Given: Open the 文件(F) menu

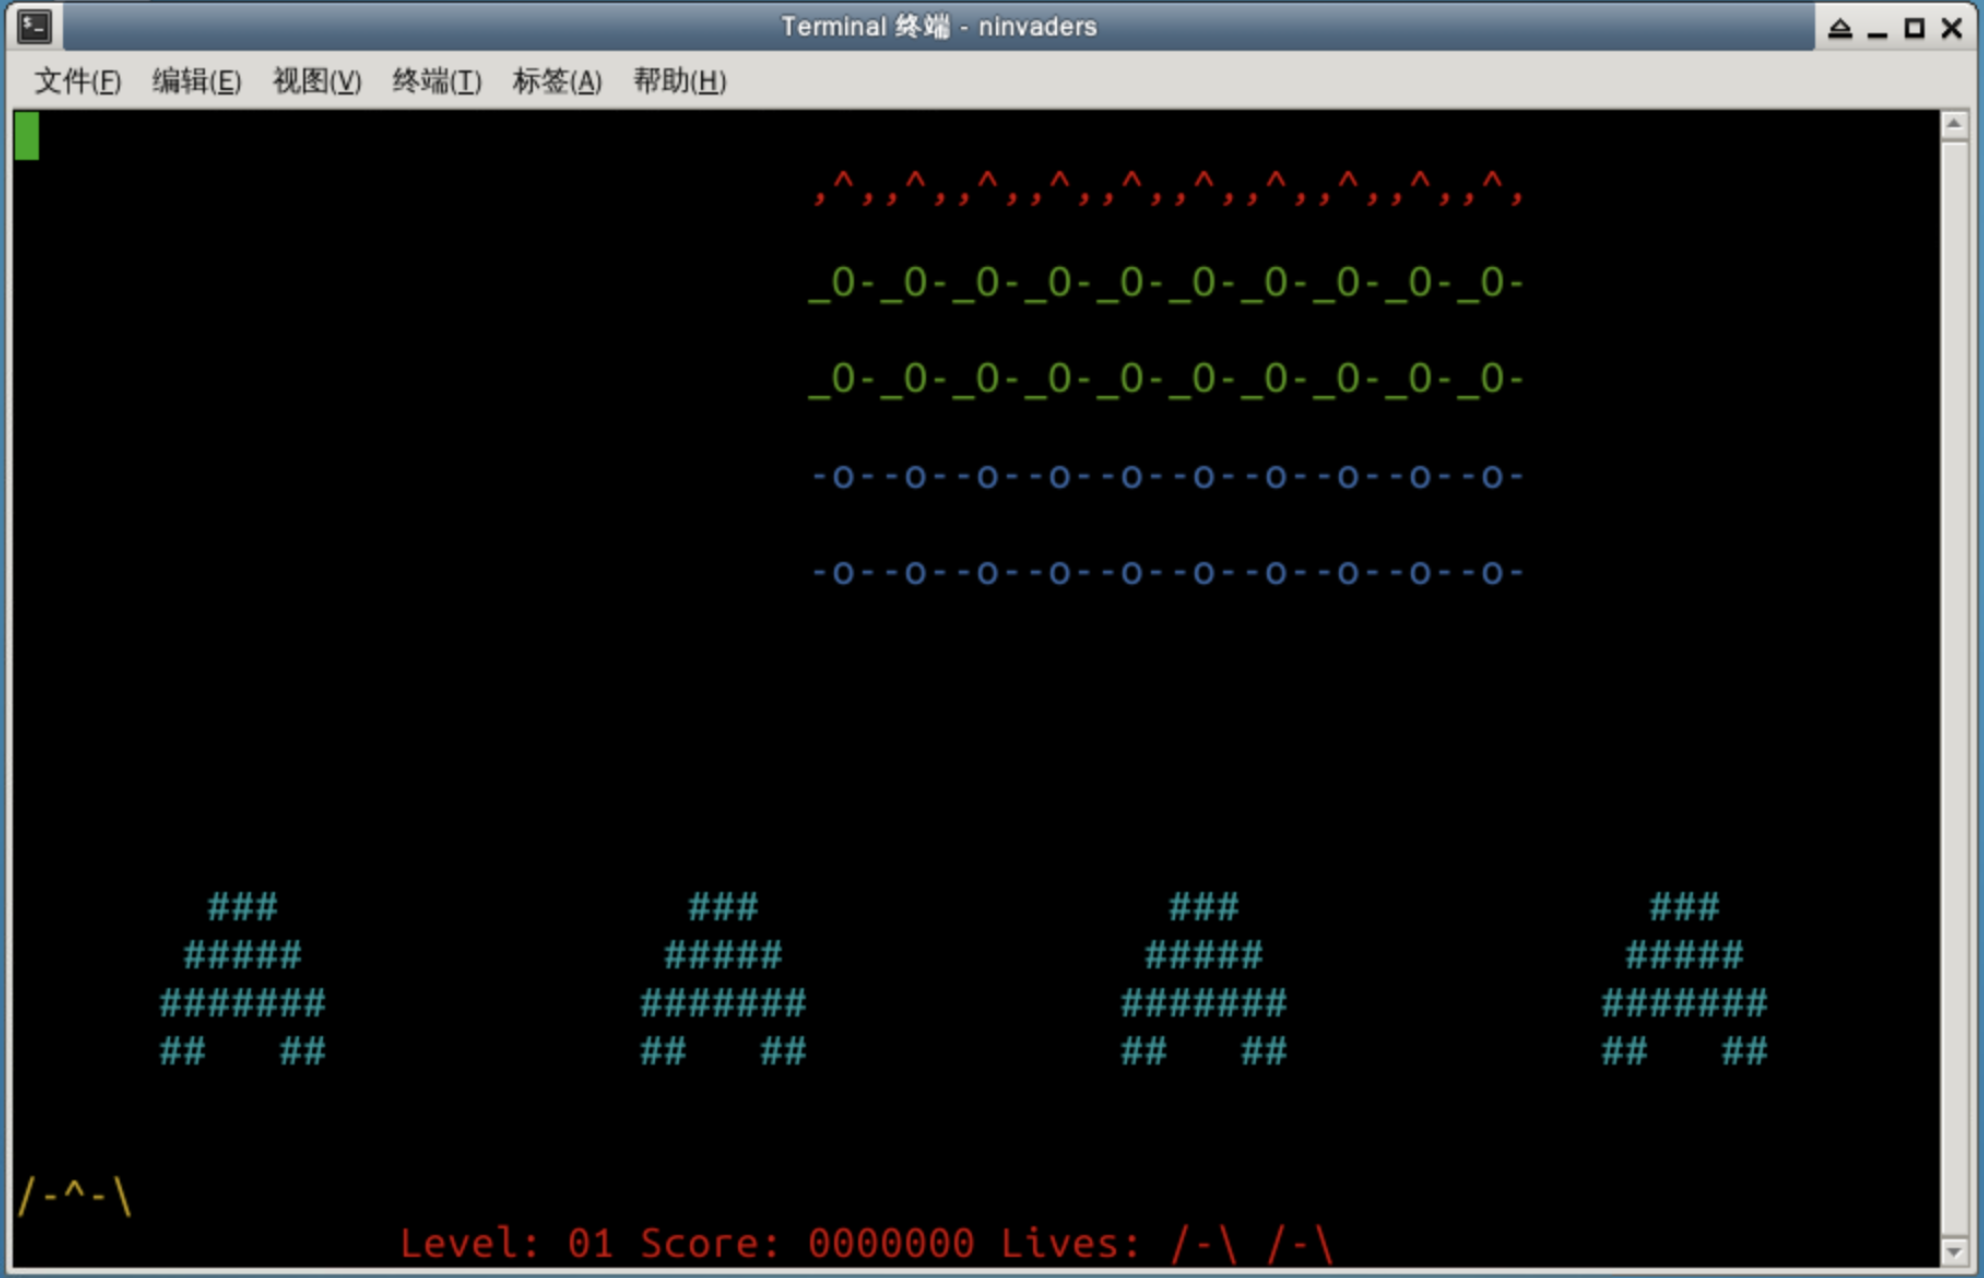Looking at the screenshot, I should point(78,81).
